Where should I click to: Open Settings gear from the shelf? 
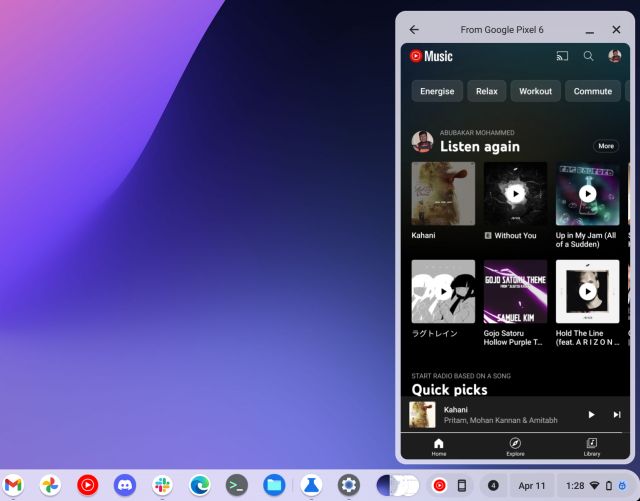point(349,485)
